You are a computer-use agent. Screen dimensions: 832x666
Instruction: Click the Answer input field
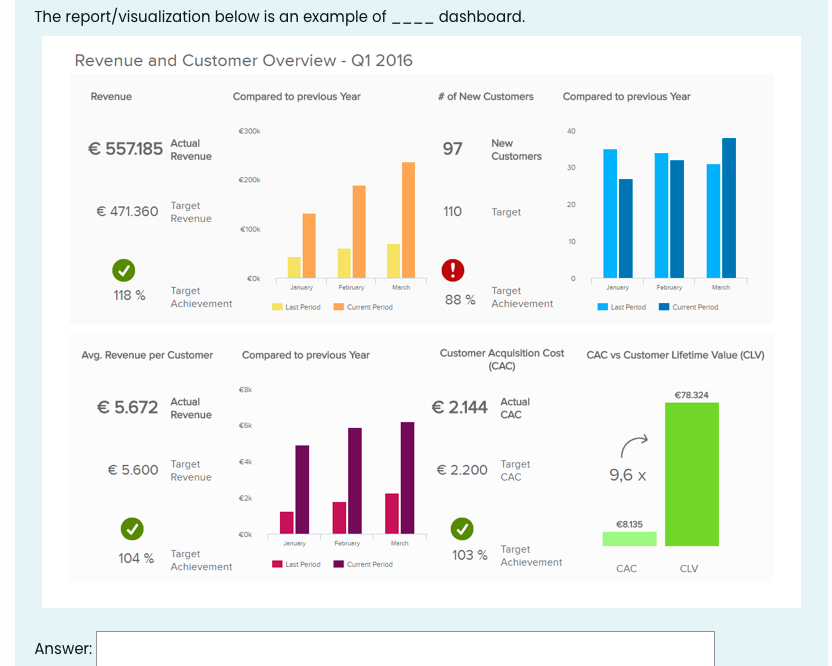405,648
